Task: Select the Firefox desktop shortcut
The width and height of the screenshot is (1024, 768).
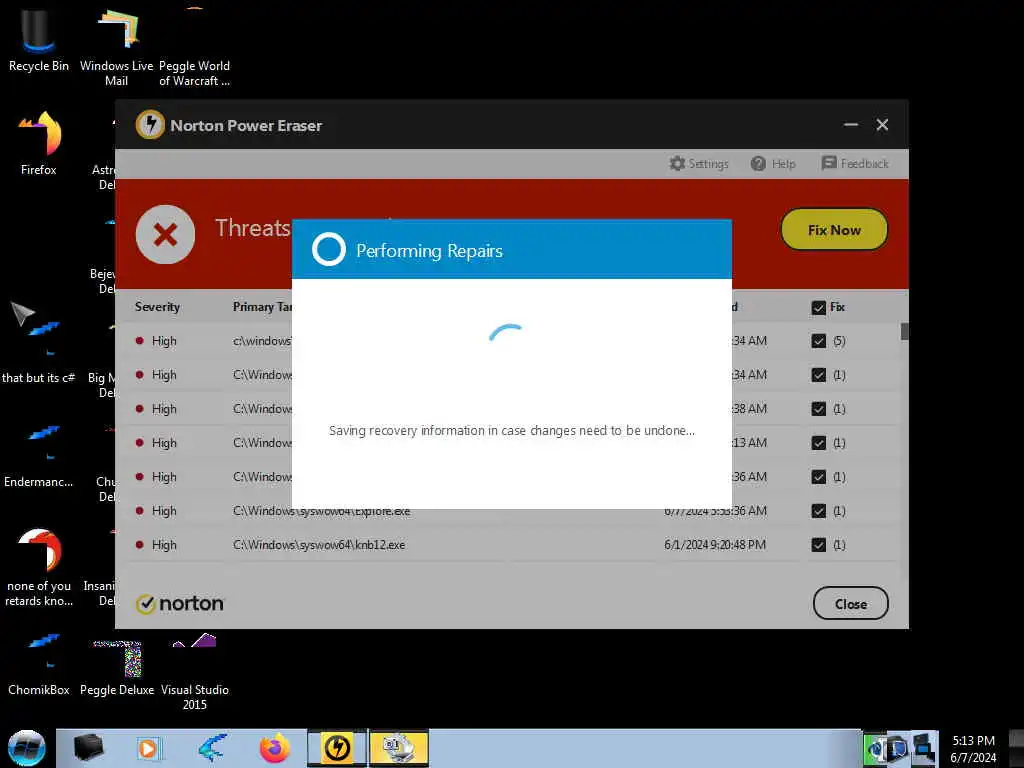Action: (x=39, y=142)
